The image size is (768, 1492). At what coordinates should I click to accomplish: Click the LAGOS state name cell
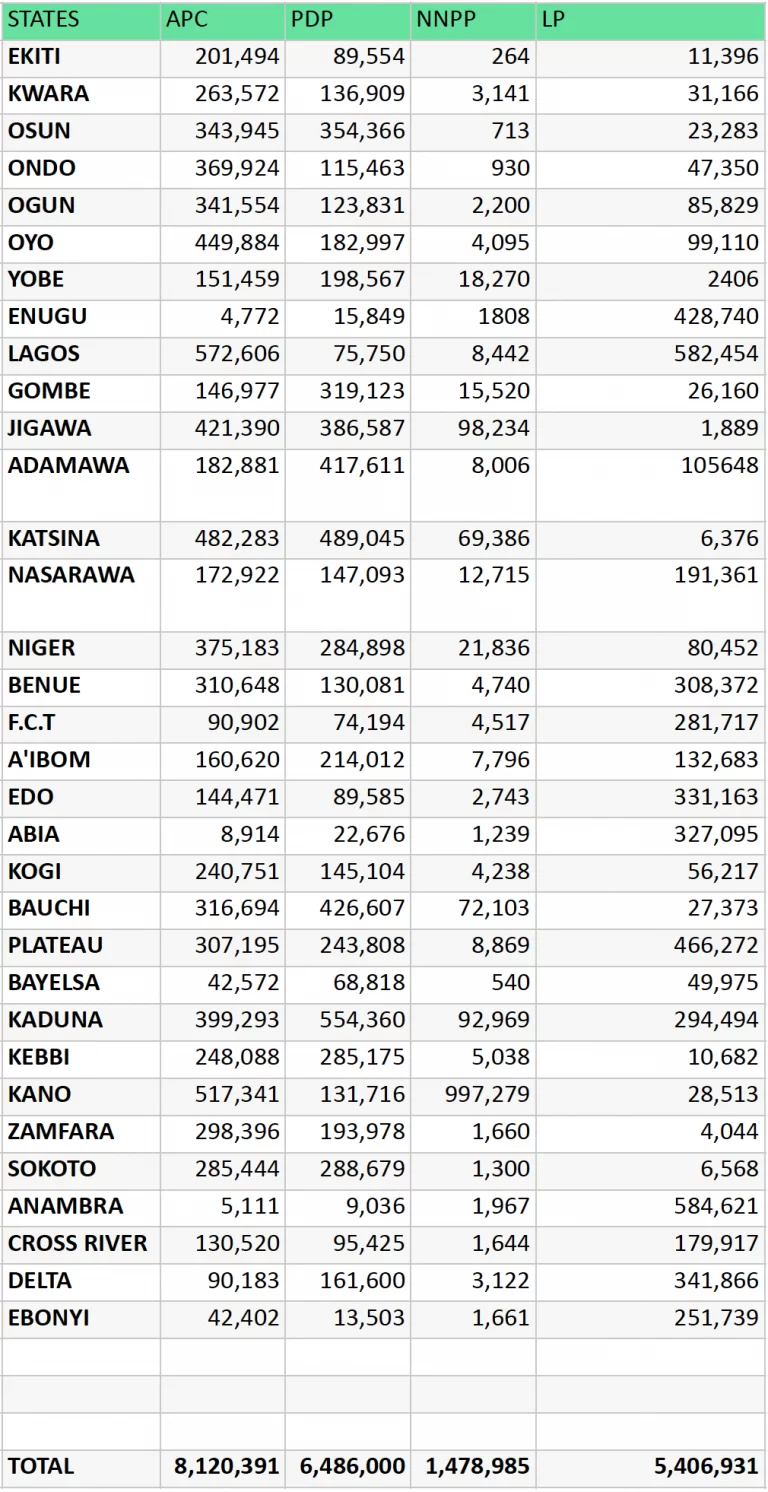[x=80, y=354]
